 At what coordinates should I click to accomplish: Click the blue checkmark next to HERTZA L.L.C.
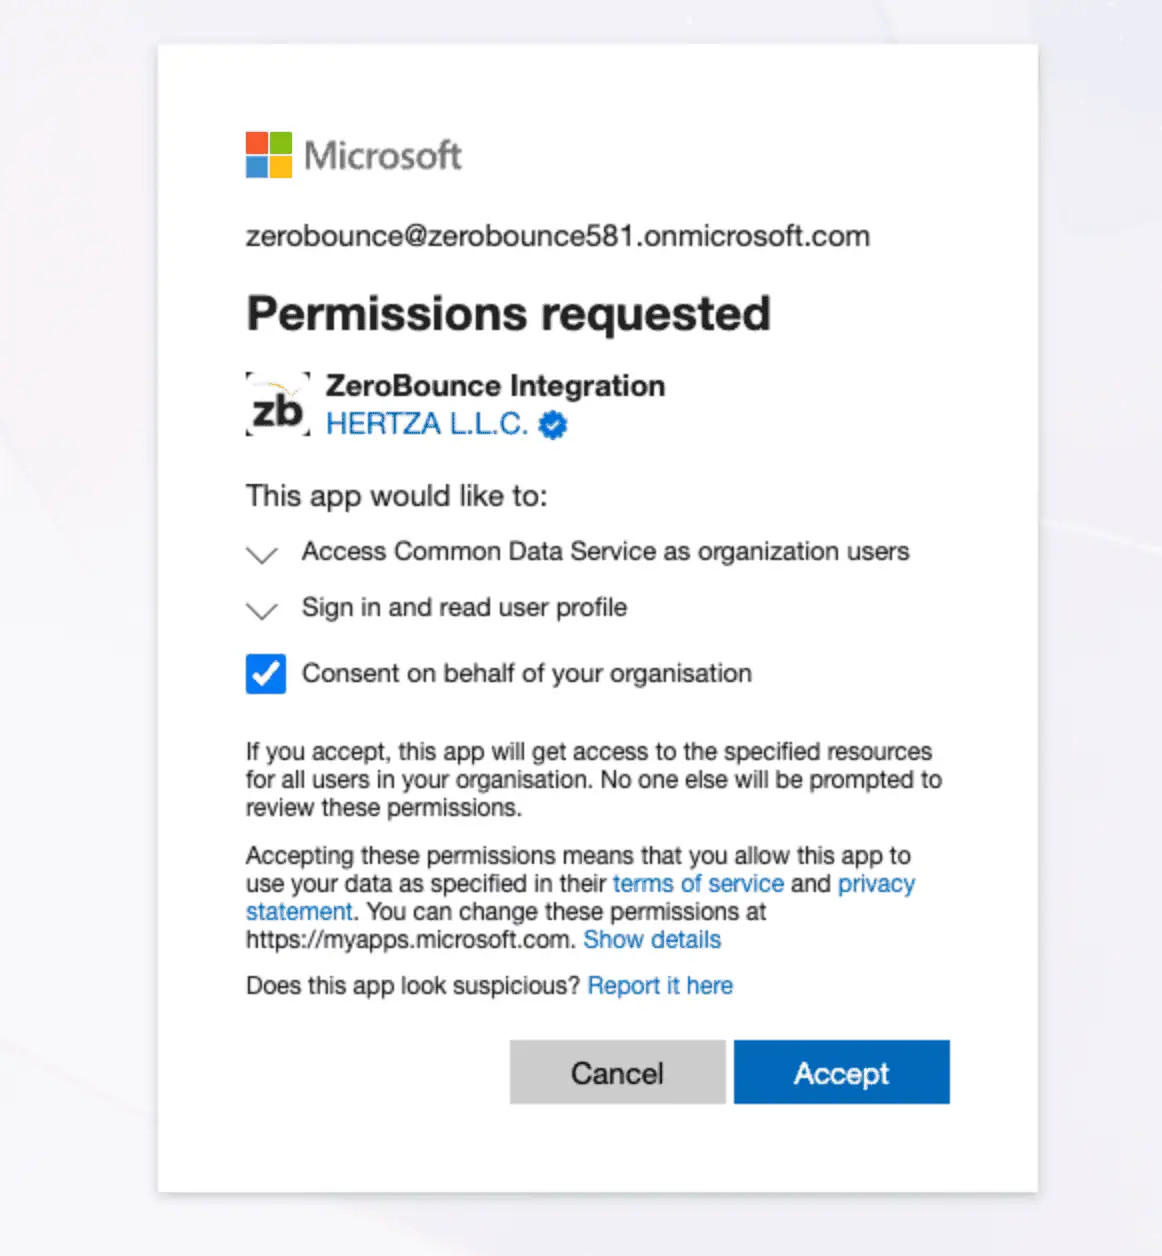pyautogui.click(x=551, y=424)
